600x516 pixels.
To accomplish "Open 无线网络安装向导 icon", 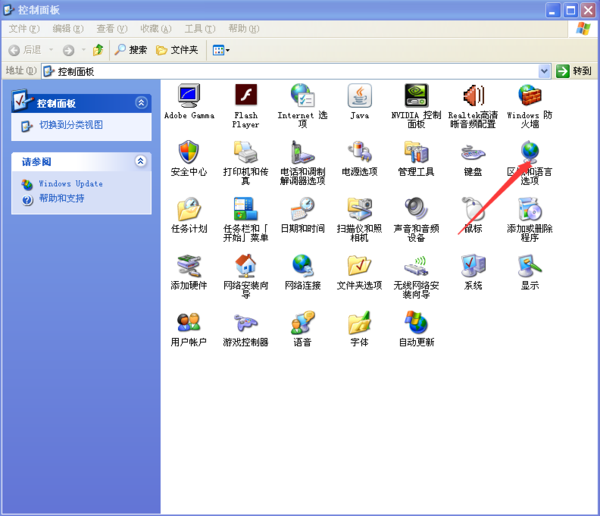I will click(x=416, y=266).
